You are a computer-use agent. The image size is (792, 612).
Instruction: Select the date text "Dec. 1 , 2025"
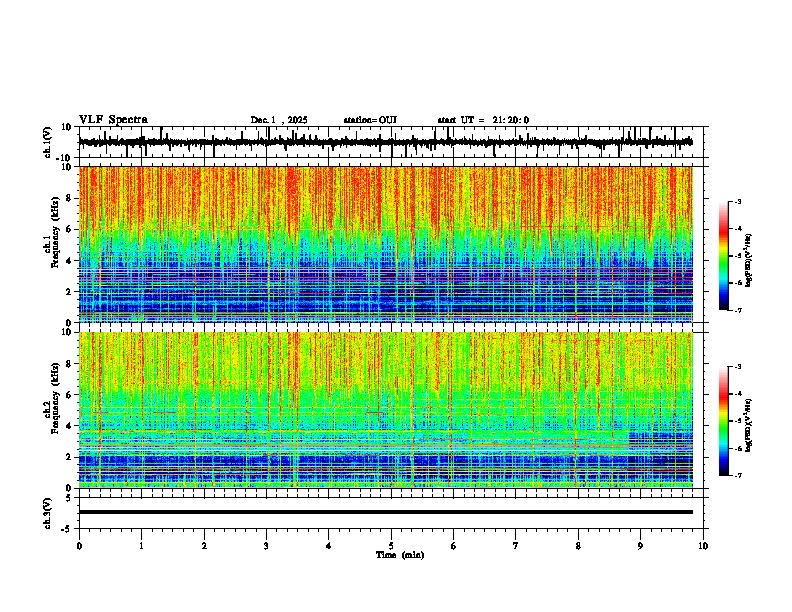pos(279,120)
